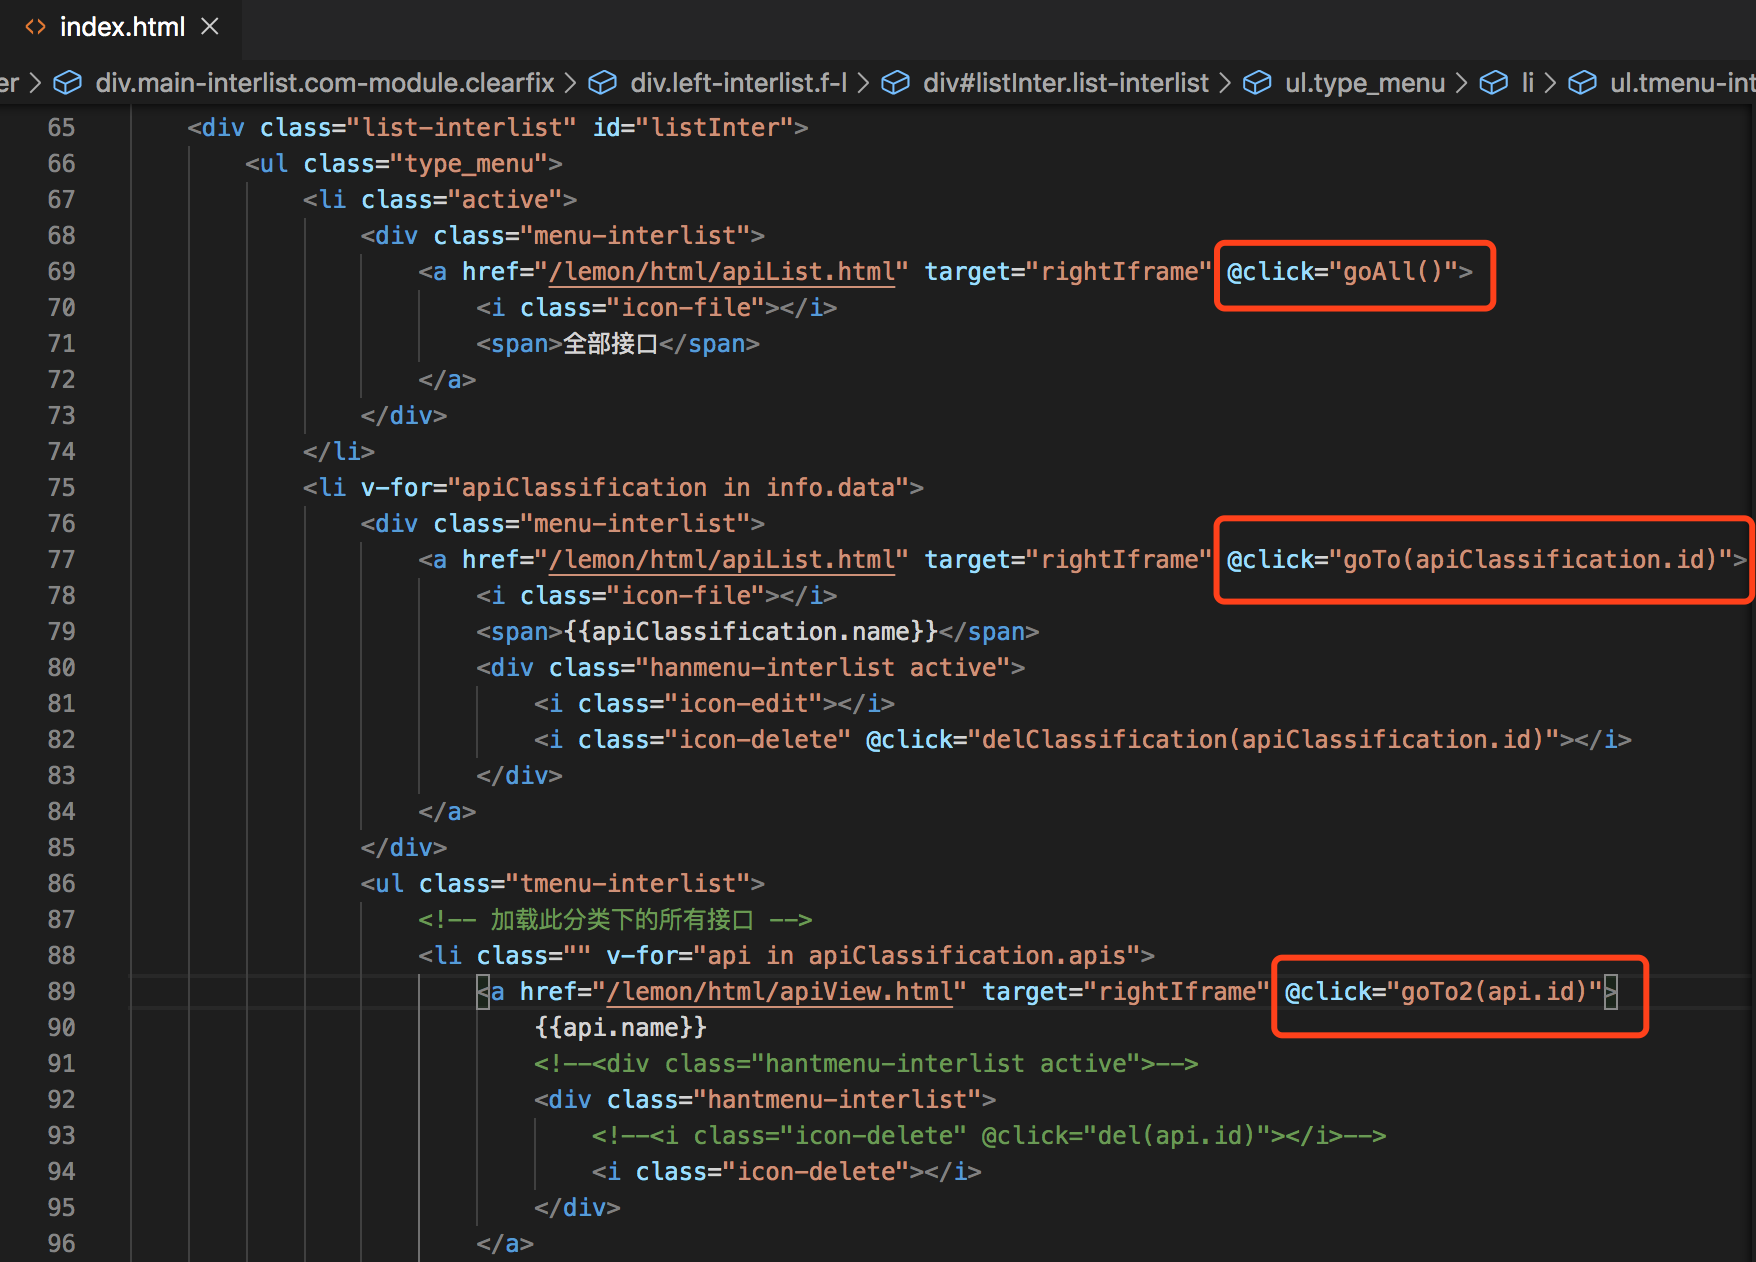Click v-for="apiClassification in info.data" text
The image size is (1756, 1262).
(x=635, y=487)
